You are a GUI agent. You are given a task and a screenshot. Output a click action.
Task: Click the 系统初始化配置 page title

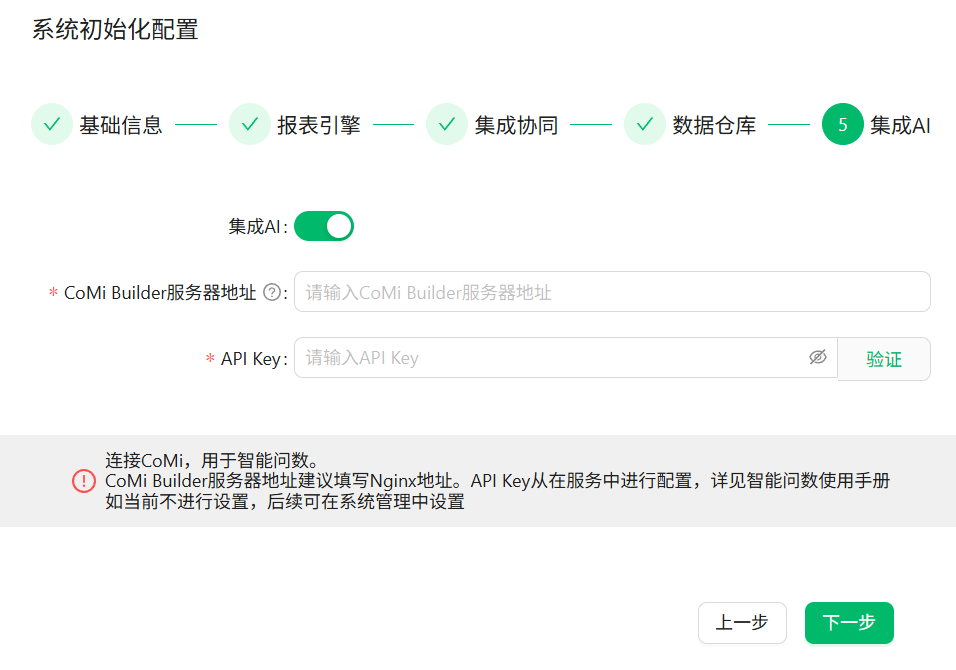point(115,29)
